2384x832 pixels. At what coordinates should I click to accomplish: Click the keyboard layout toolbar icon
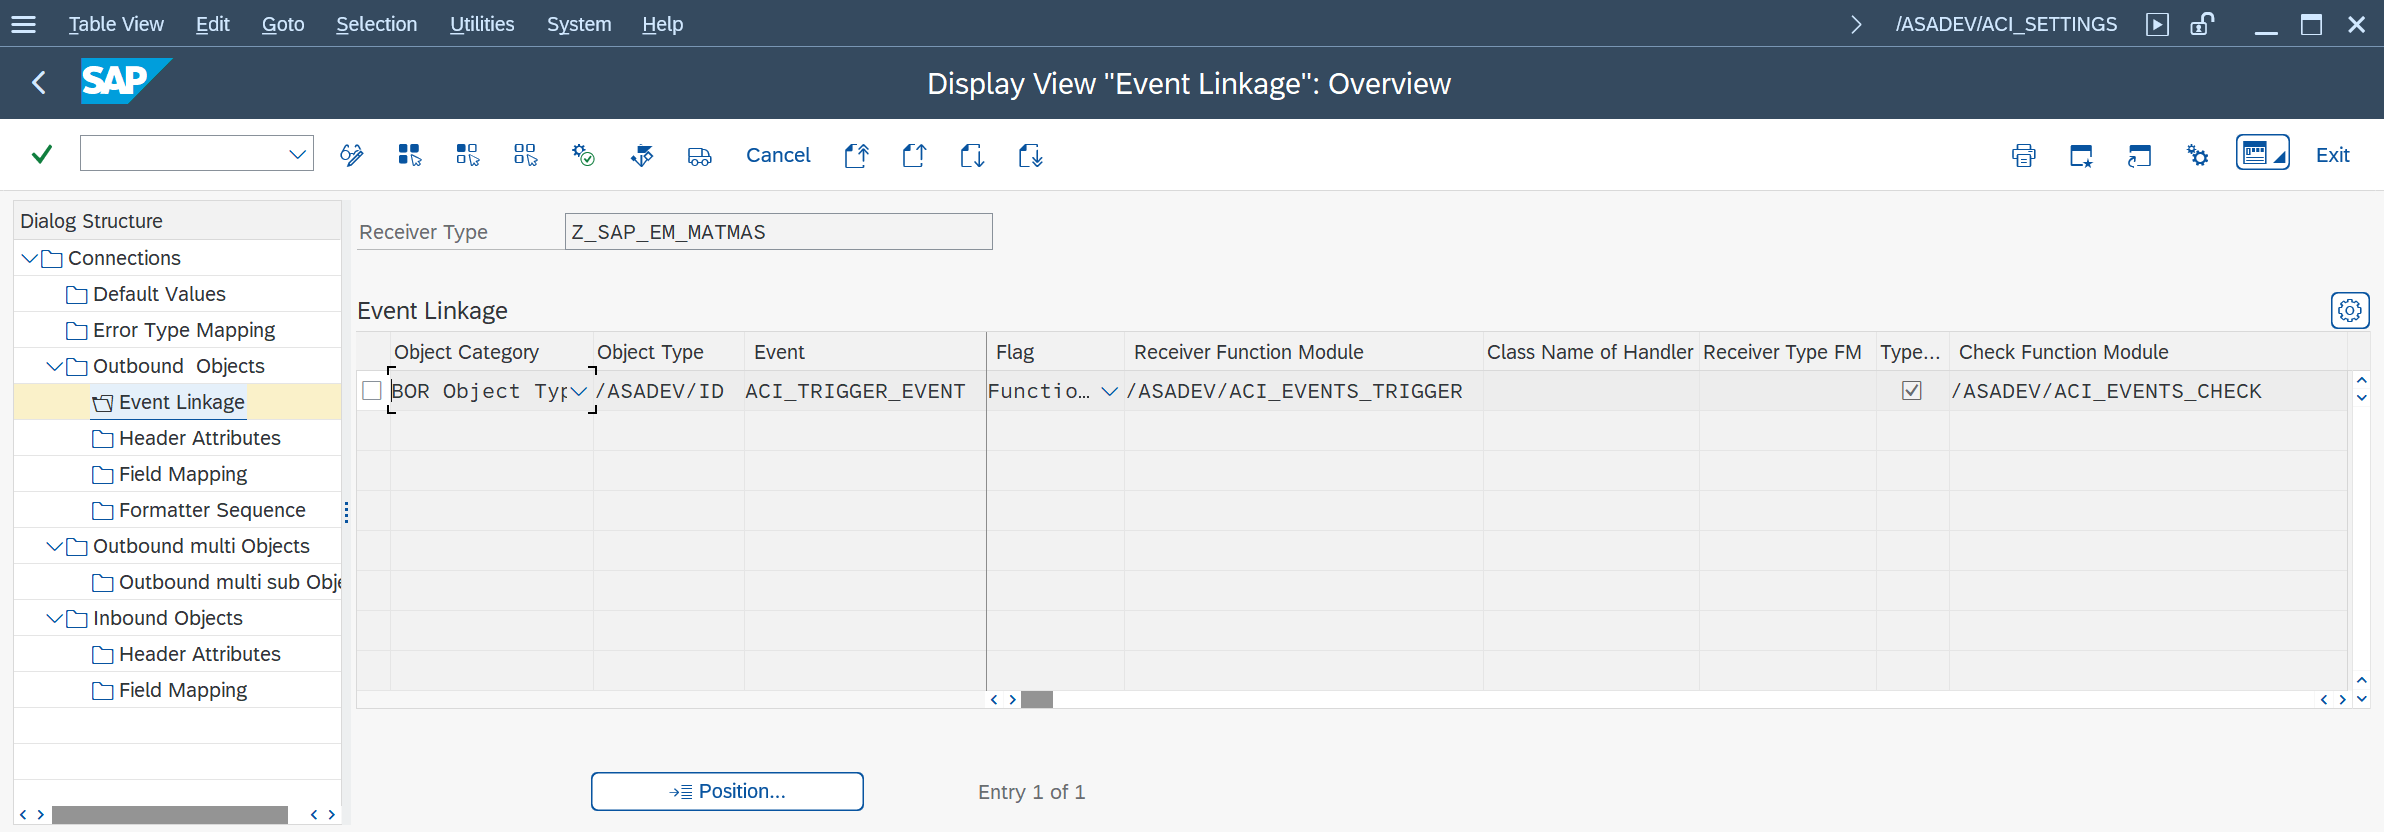click(x=2262, y=153)
